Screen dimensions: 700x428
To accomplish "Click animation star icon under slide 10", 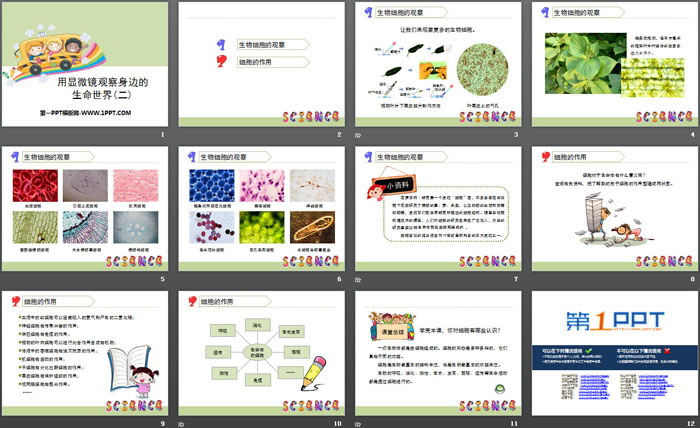I will pos(181,424).
